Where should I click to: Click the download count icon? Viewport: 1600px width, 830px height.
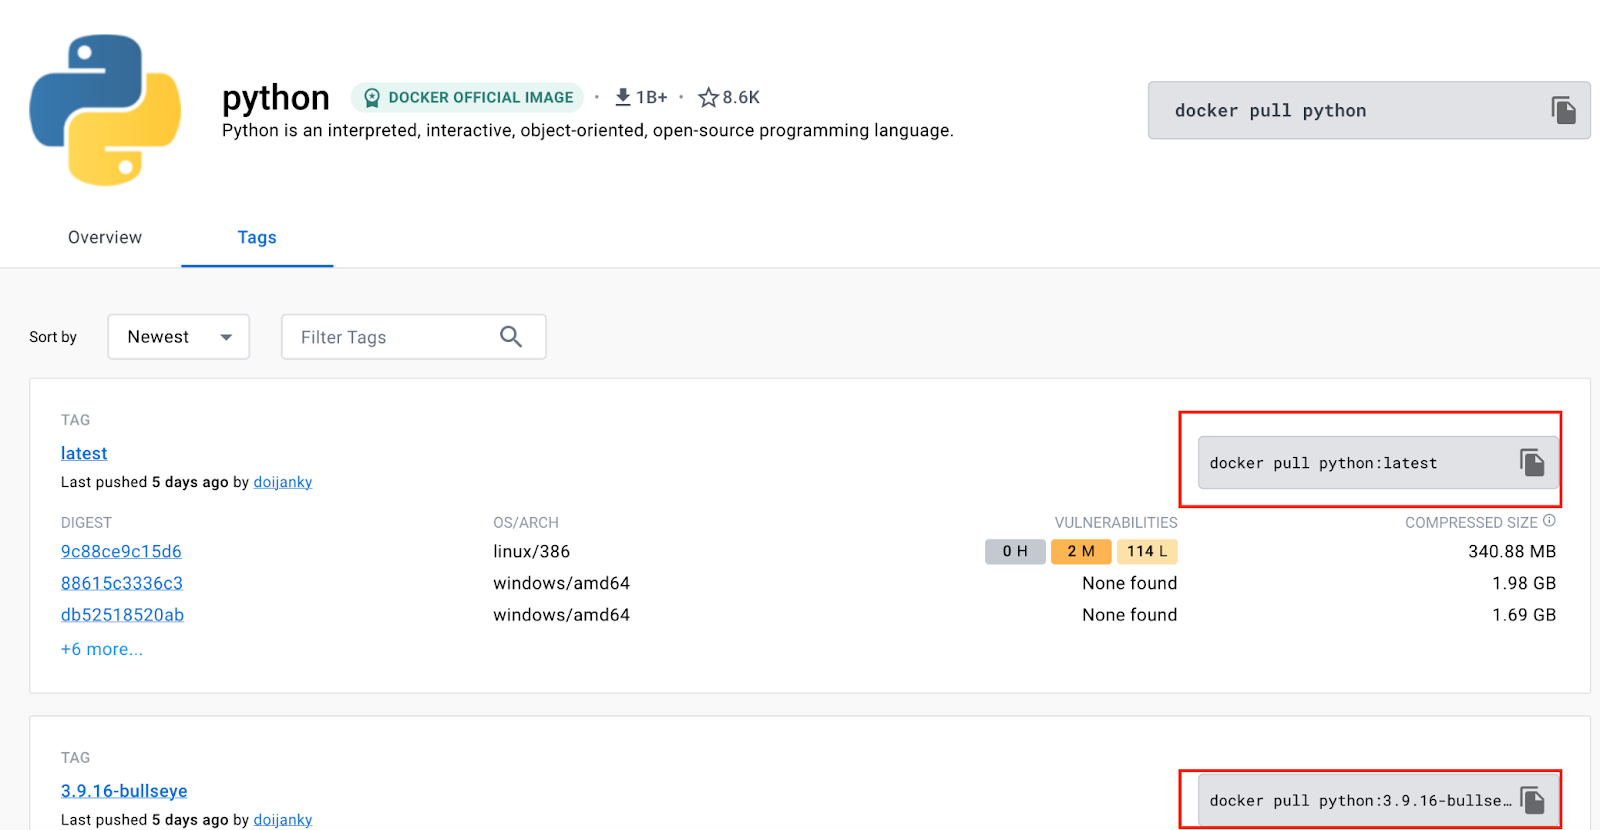pos(623,97)
